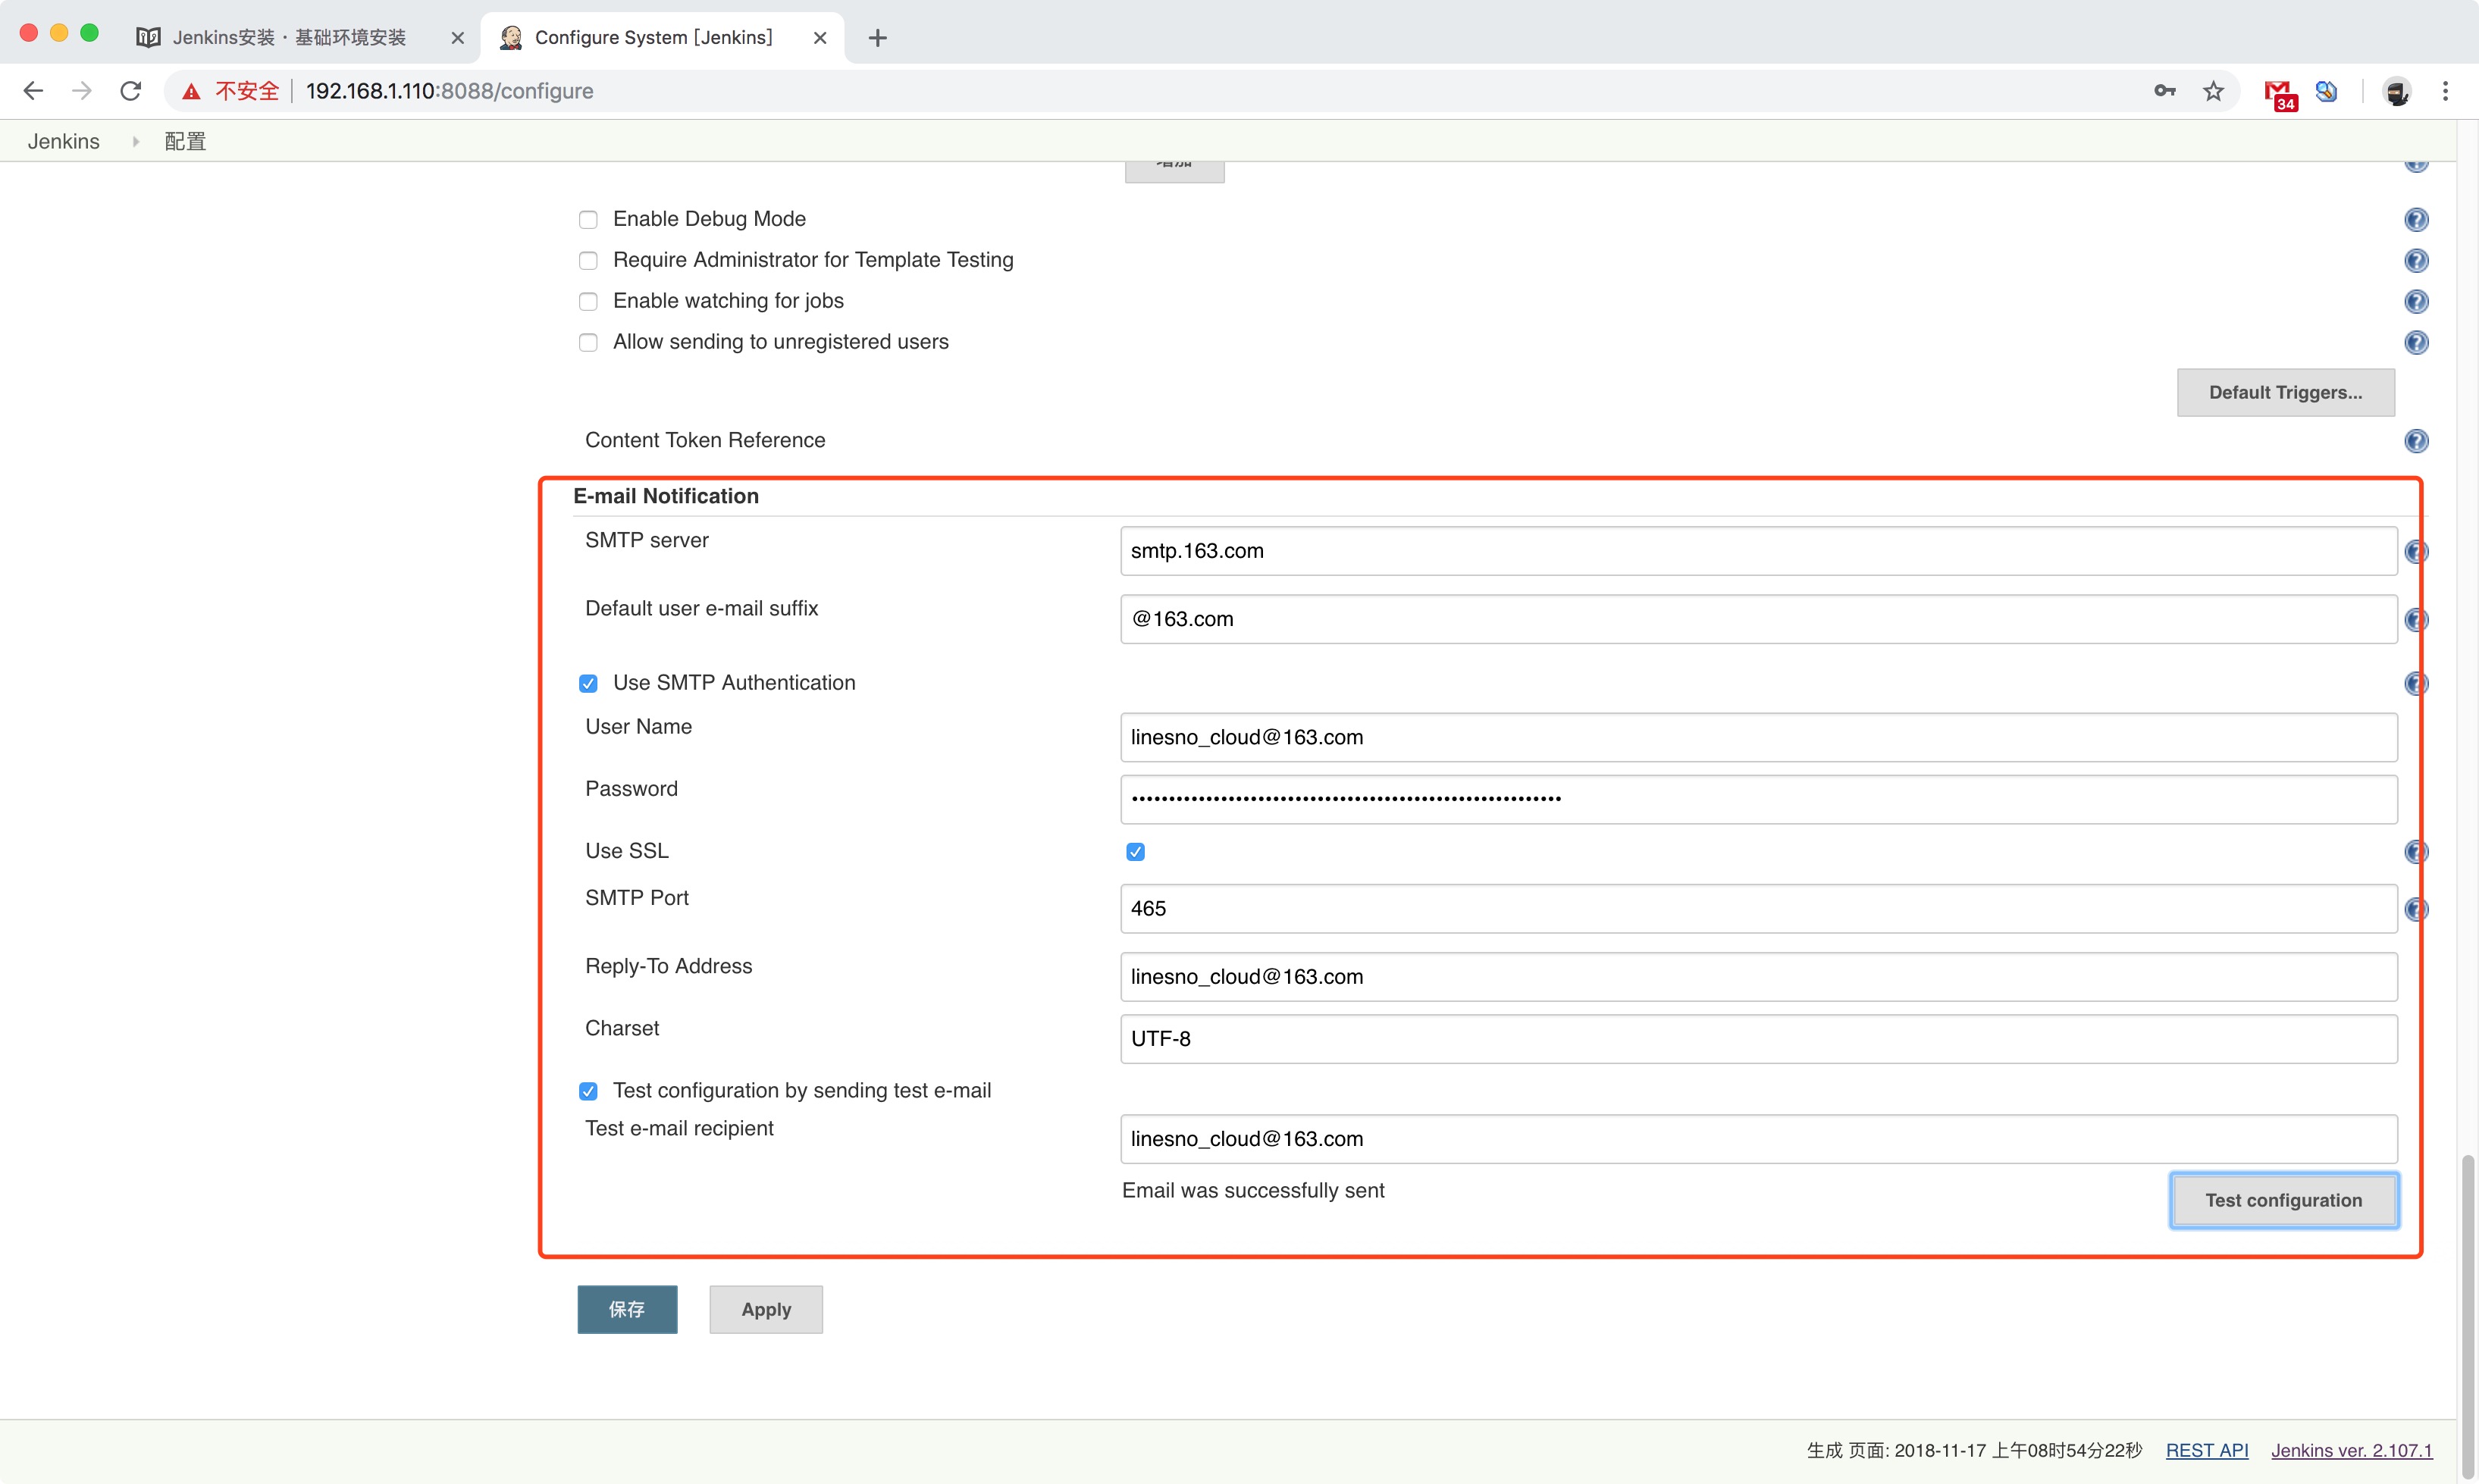Toggle the Use SSL checkbox
The height and width of the screenshot is (1484, 2479).
(x=1135, y=852)
